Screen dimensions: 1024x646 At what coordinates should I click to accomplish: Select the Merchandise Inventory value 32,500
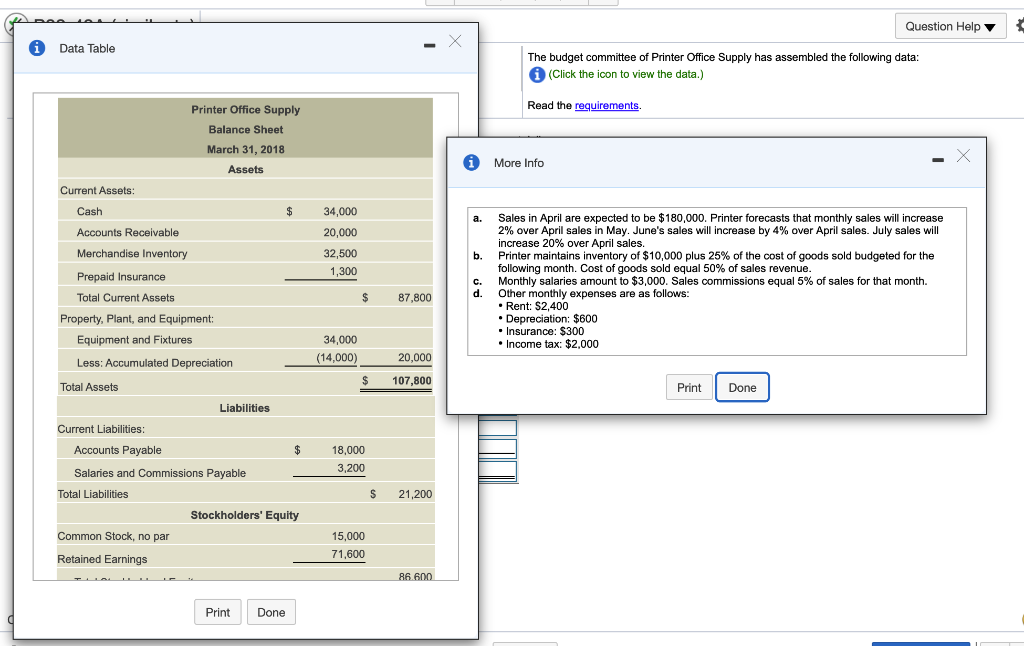[340, 253]
